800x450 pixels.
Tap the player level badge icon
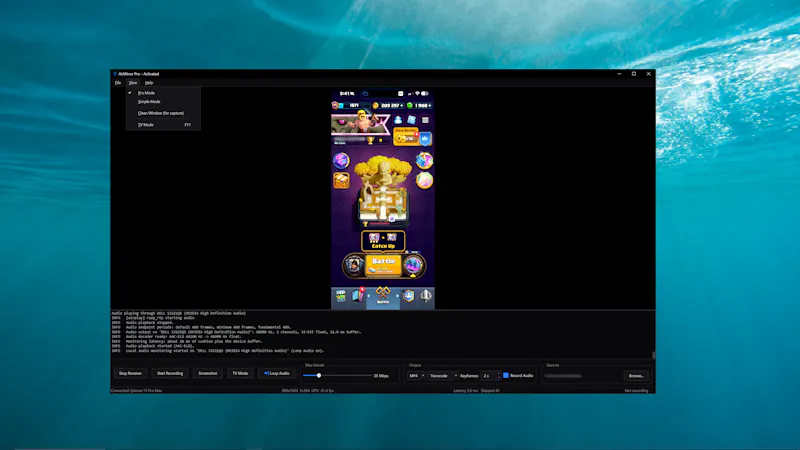coord(335,106)
